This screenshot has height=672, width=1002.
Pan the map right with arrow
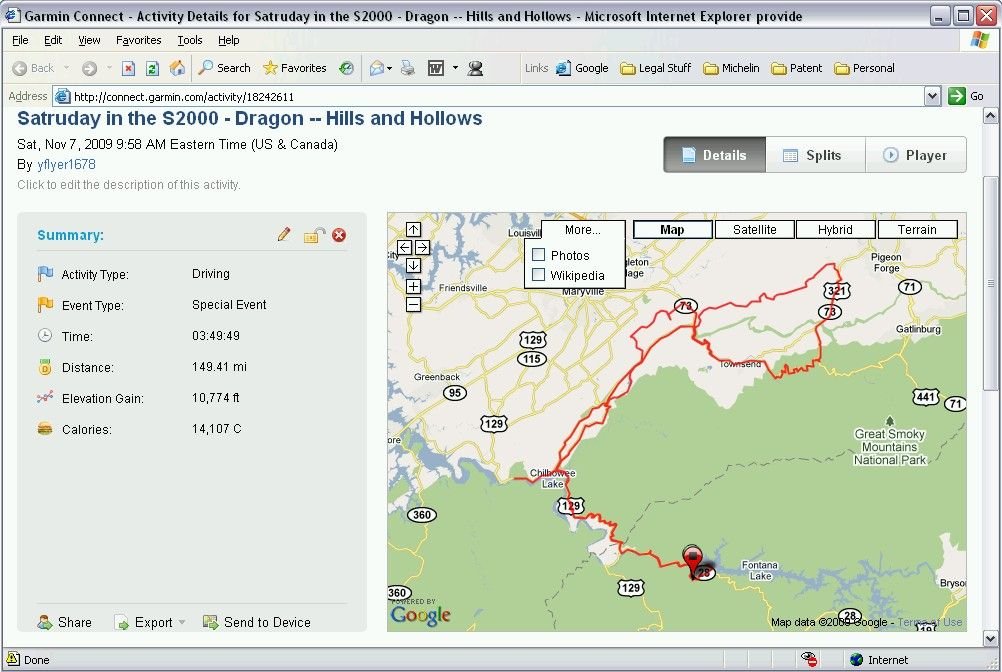tap(422, 247)
